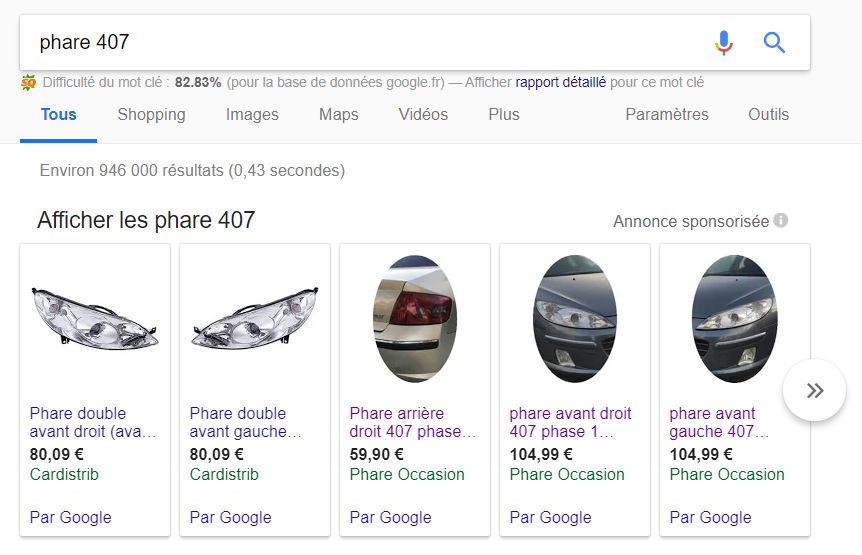Switch to the Vidéos tab
The width and height of the screenshot is (862, 555).
click(423, 114)
